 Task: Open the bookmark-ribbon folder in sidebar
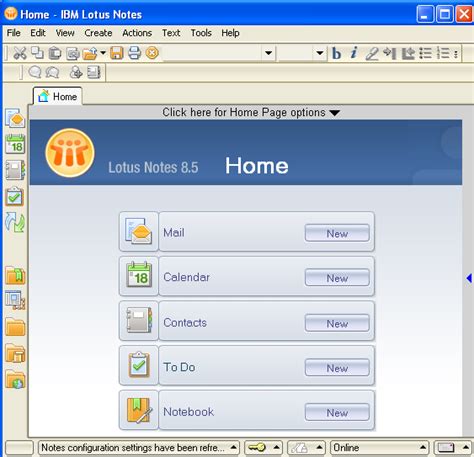(x=15, y=275)
